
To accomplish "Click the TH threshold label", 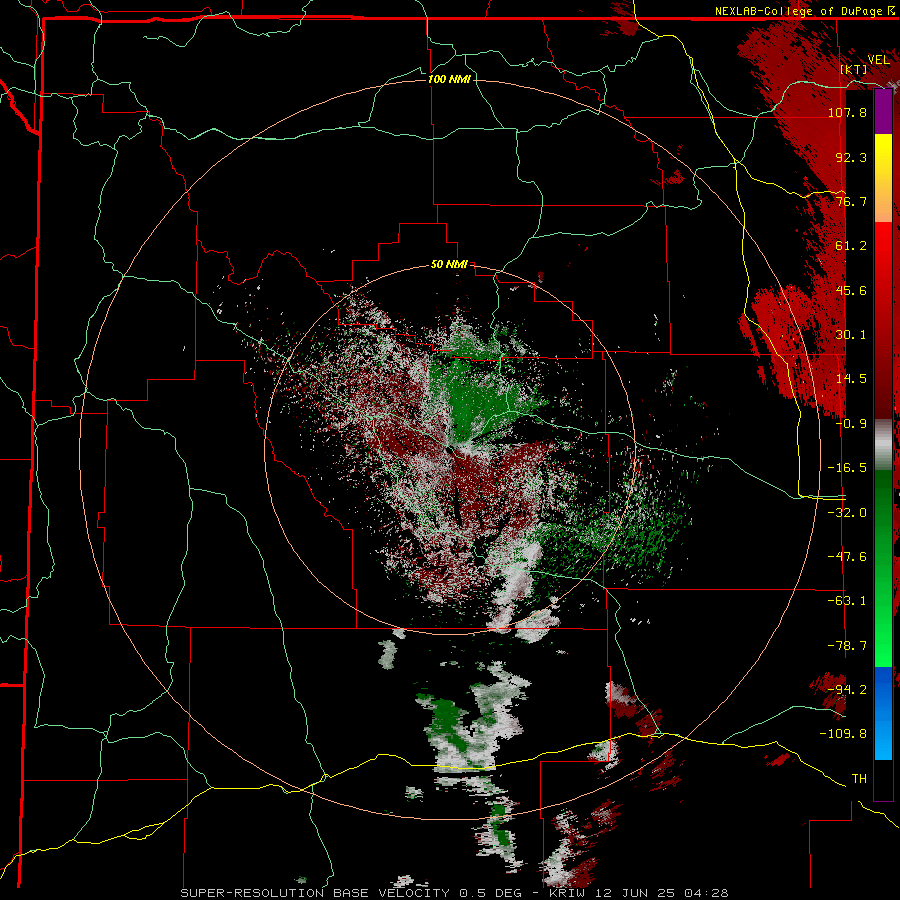I will [859, 779].
